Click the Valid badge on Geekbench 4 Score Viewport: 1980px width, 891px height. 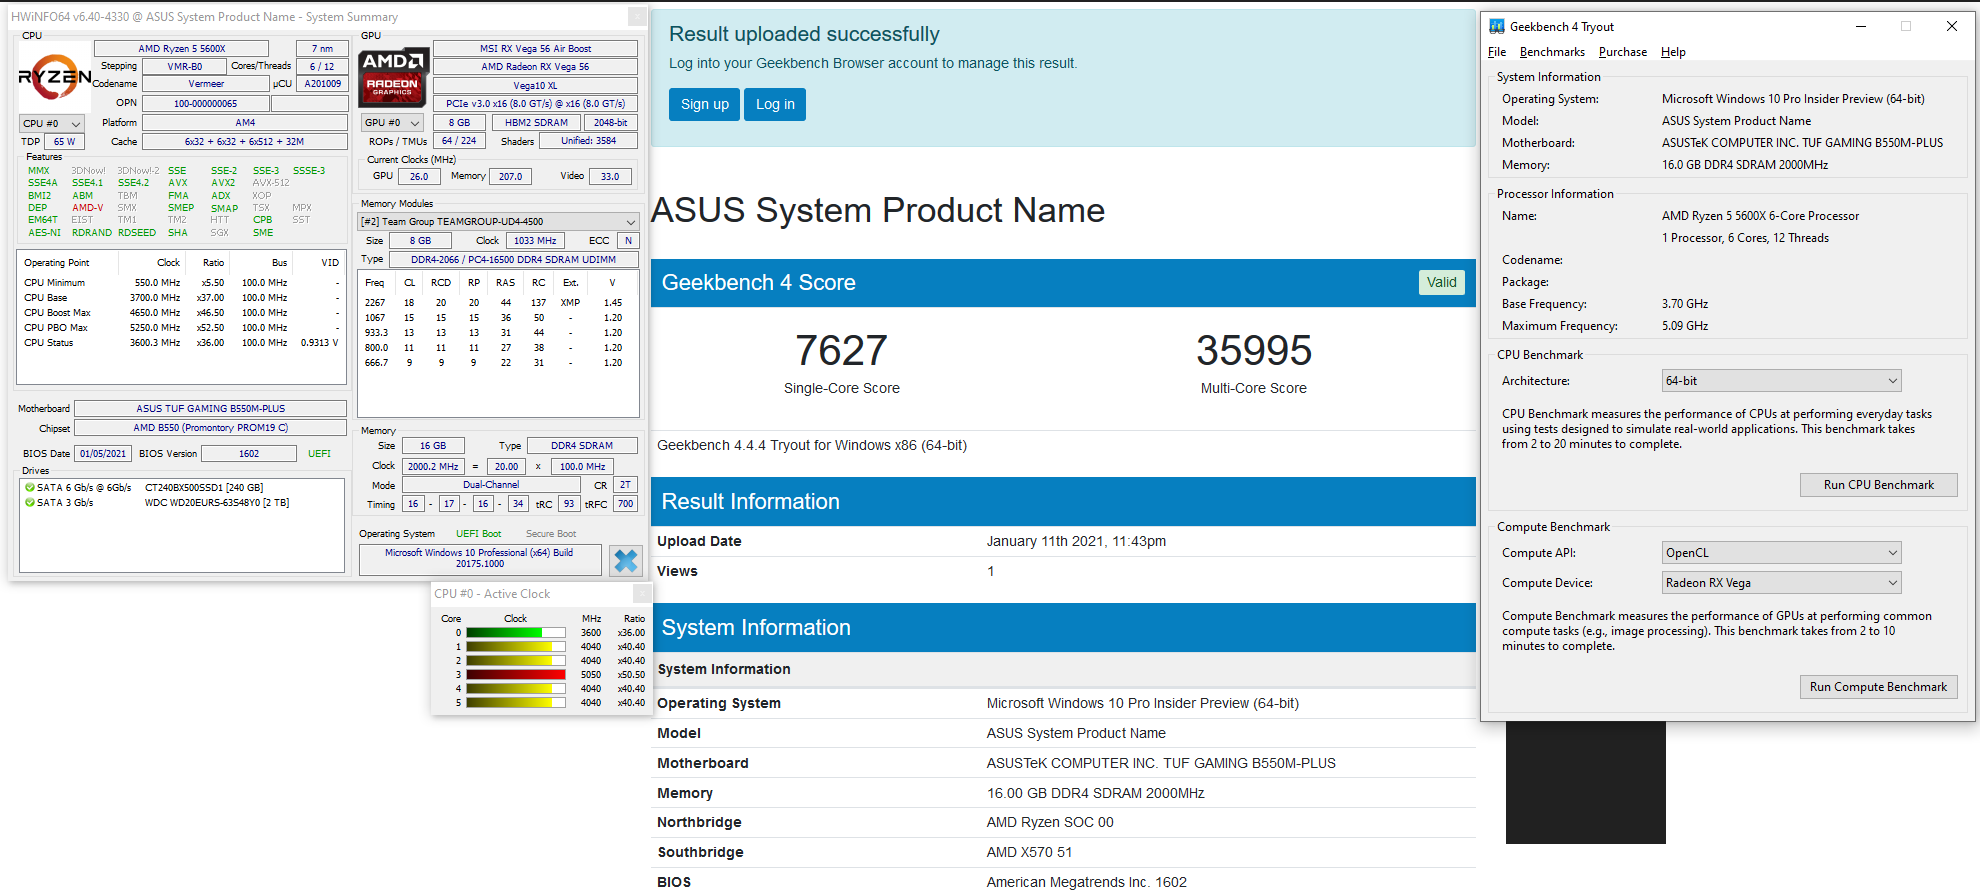point(1441,283)
